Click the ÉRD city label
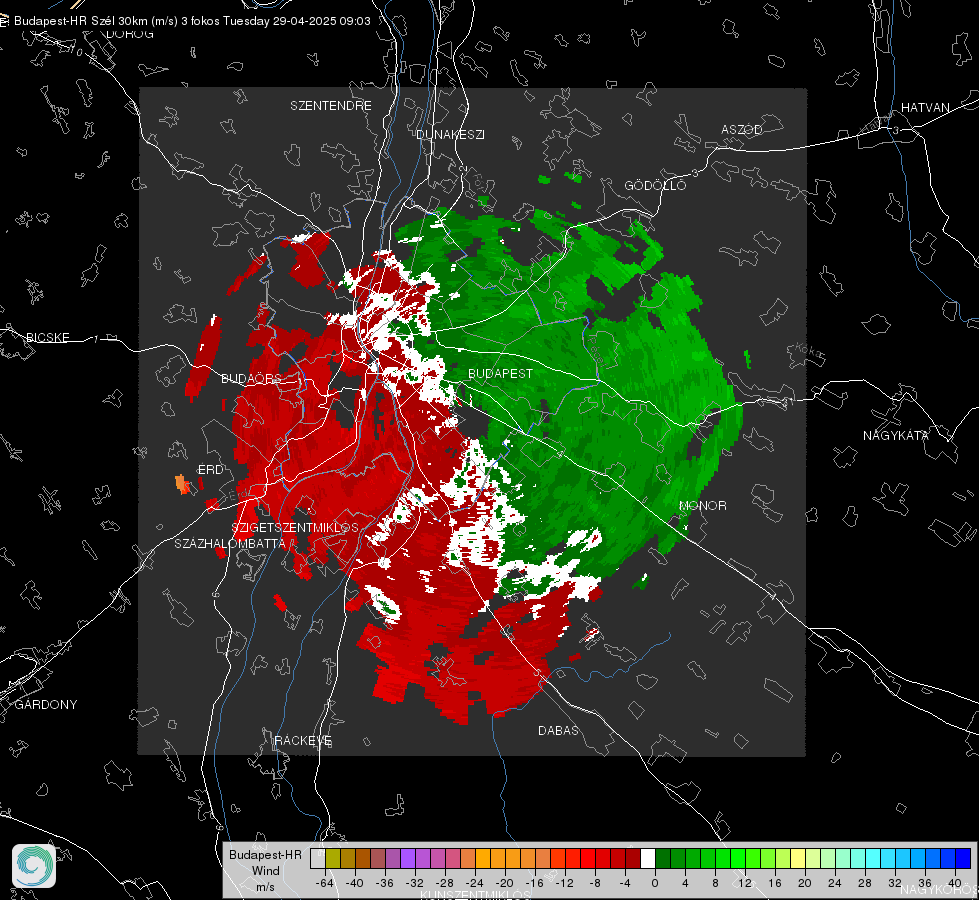Viewport: 979px width, 900px height. click(x=210, y=470)
